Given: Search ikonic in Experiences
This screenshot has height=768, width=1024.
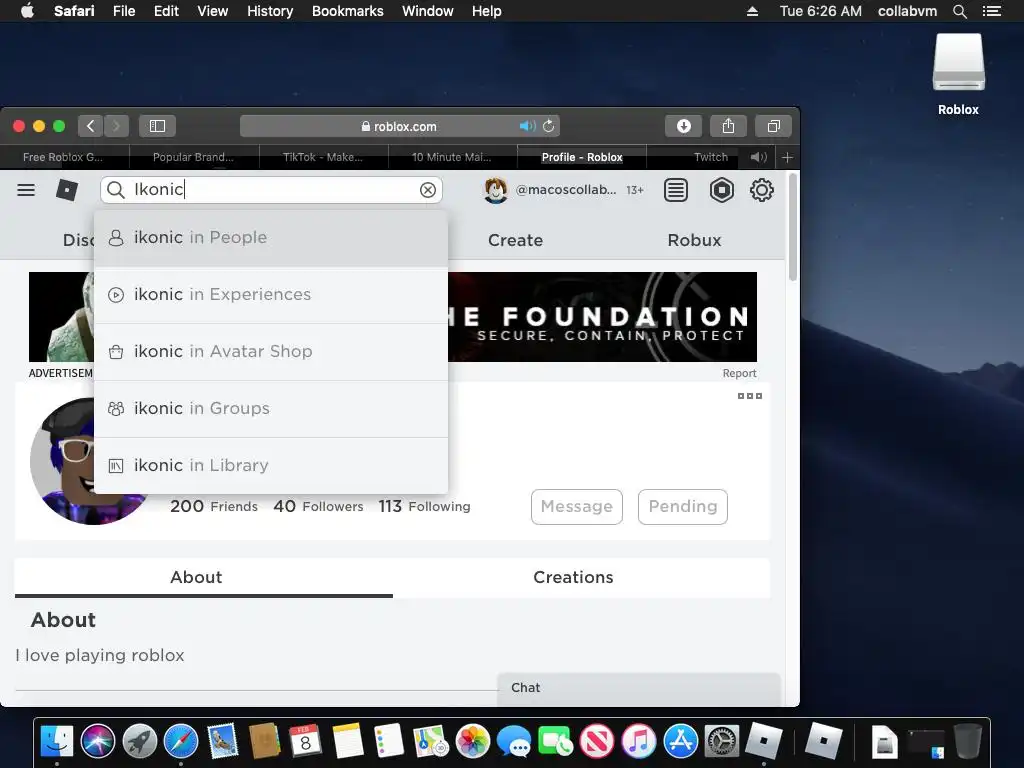Looking at the screenshot, I should pyautogui.click(x=271, y=295).
